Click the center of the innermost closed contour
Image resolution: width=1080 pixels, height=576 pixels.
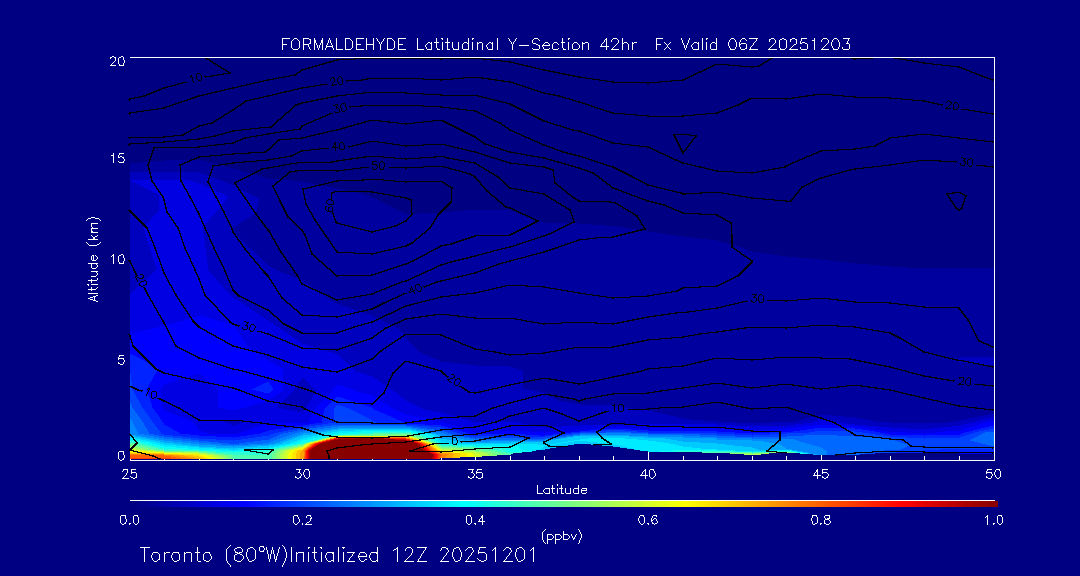click(370, 211)
